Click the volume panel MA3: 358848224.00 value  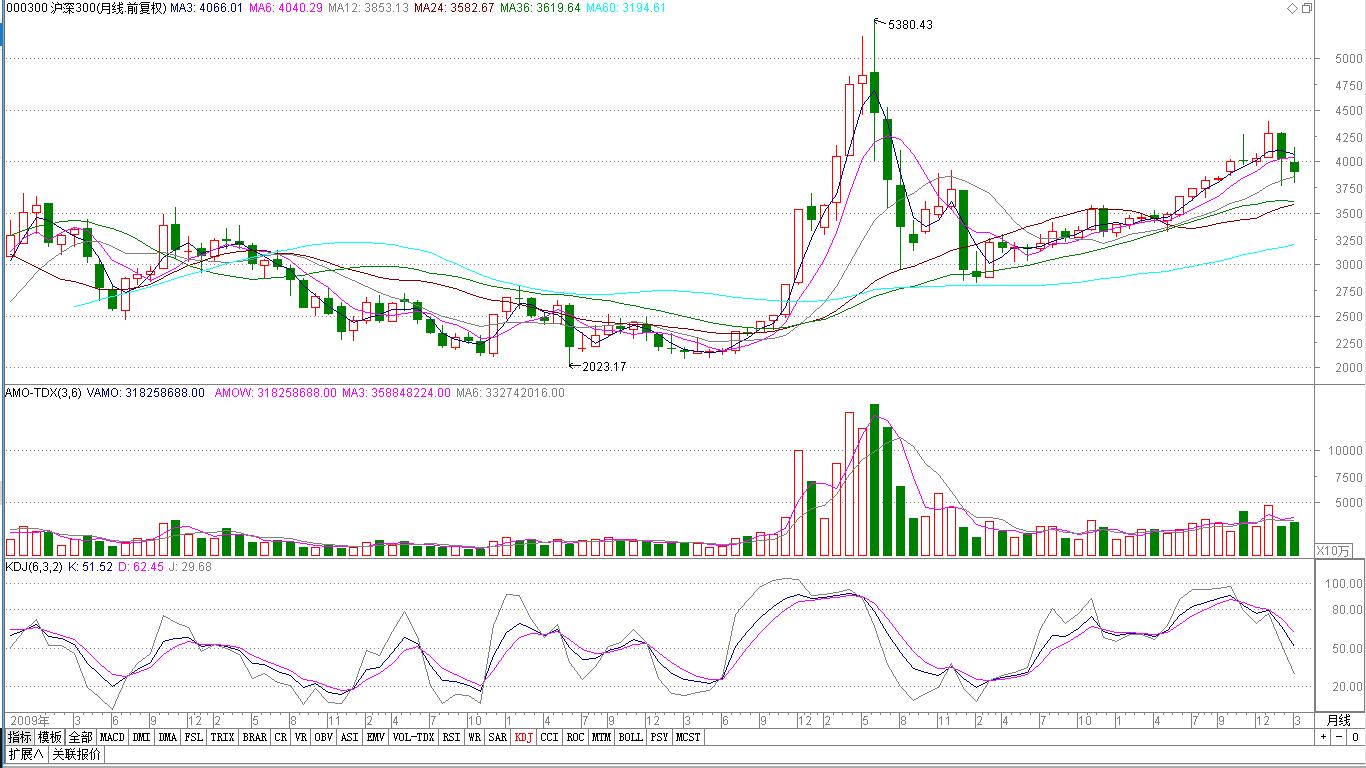click(396, 393)
